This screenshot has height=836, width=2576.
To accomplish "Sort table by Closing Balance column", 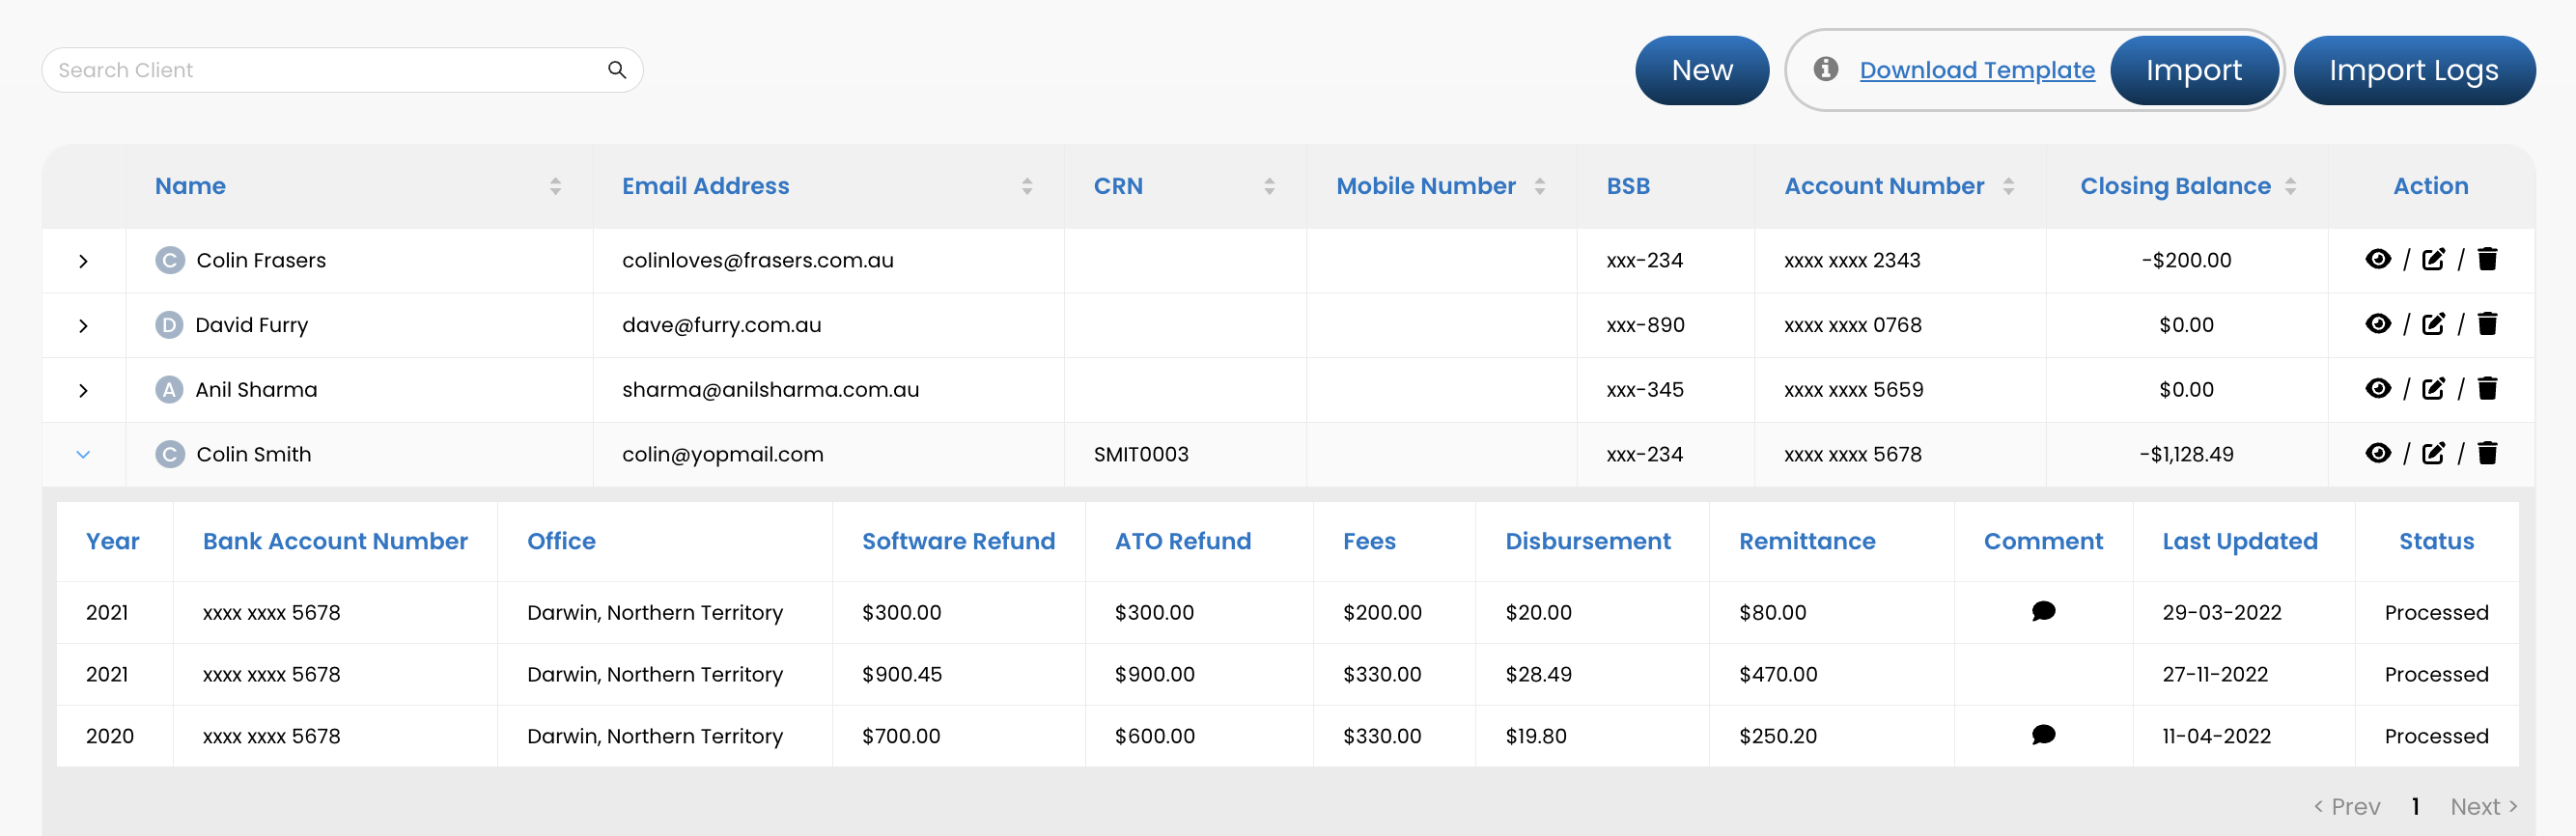I will coord(2290,186).
